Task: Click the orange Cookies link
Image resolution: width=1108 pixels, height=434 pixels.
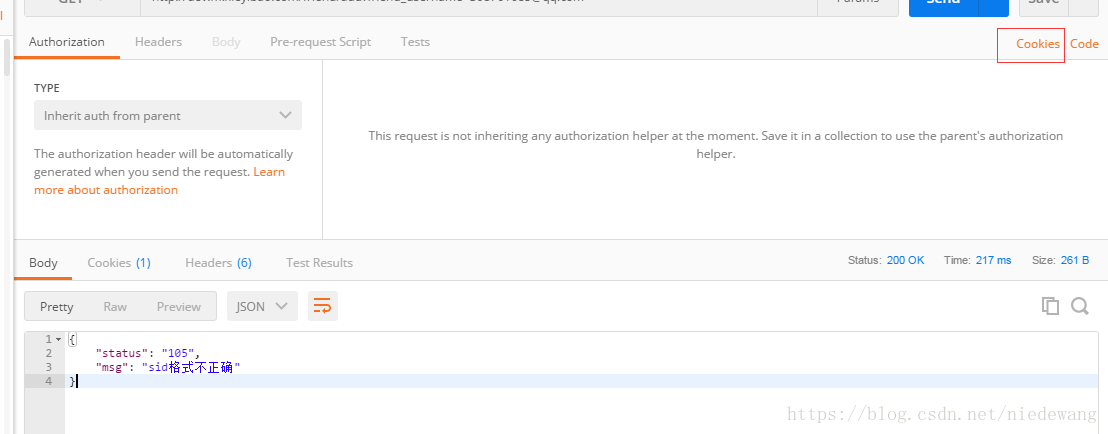Action: tap(1037, 43)
